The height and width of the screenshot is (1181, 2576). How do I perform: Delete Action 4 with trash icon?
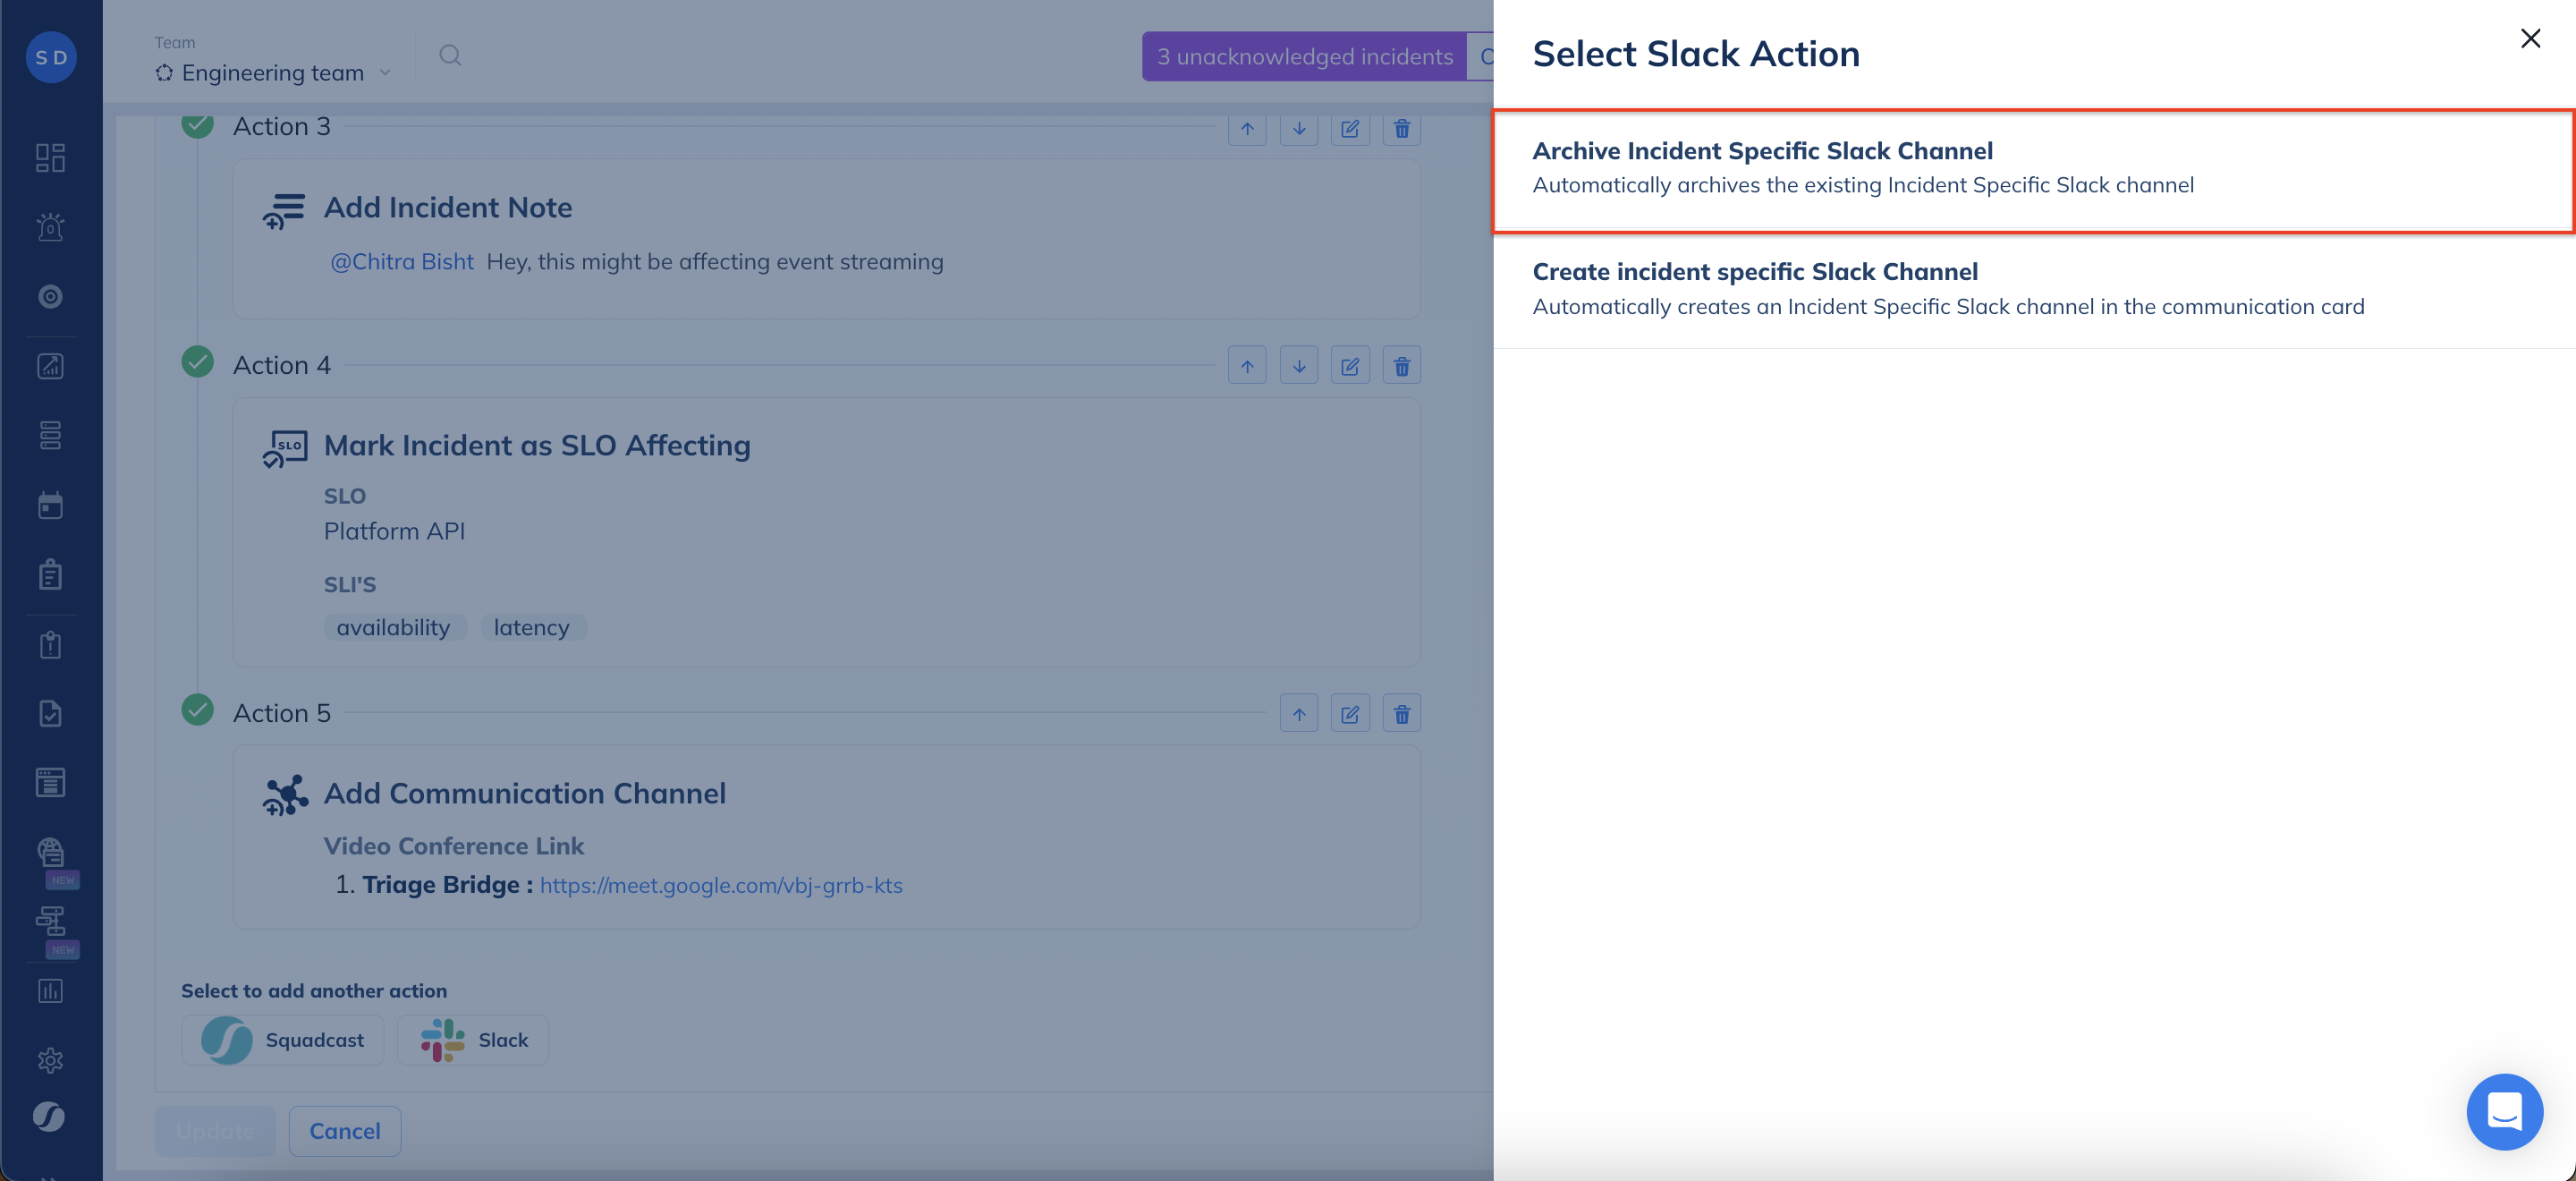pos(1401,366)
